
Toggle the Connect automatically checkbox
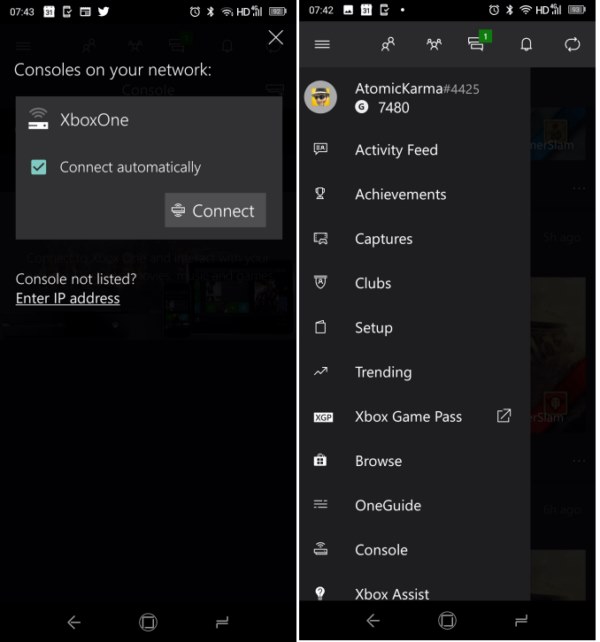tap(38, 167)
